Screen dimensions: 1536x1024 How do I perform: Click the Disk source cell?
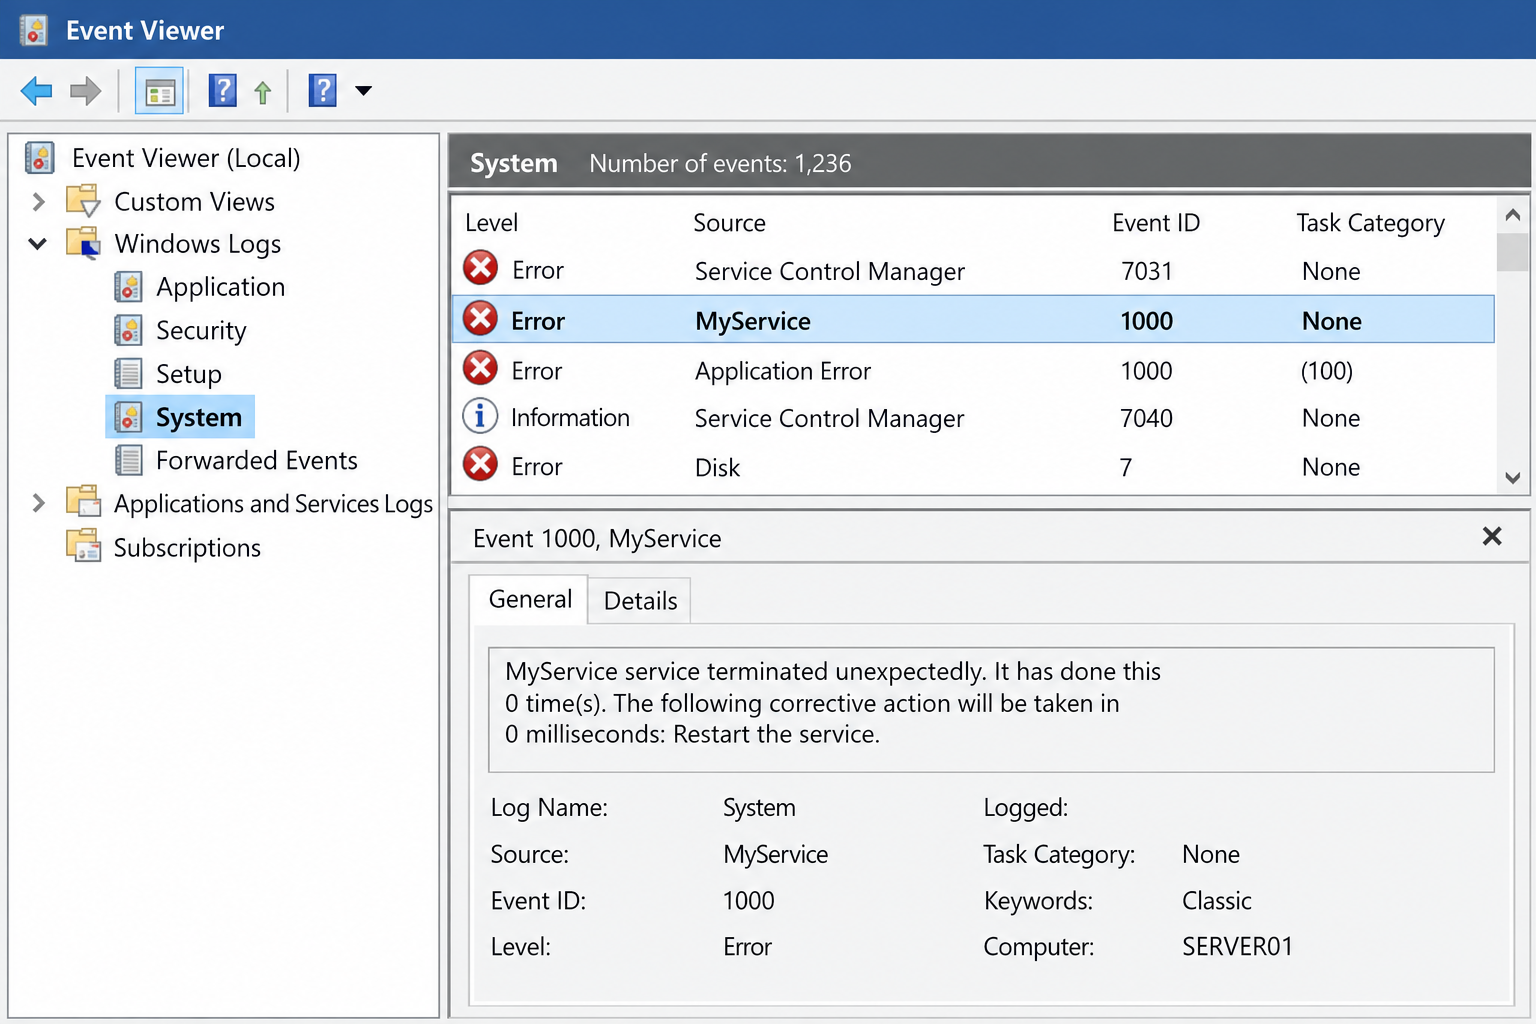[717, 467]
